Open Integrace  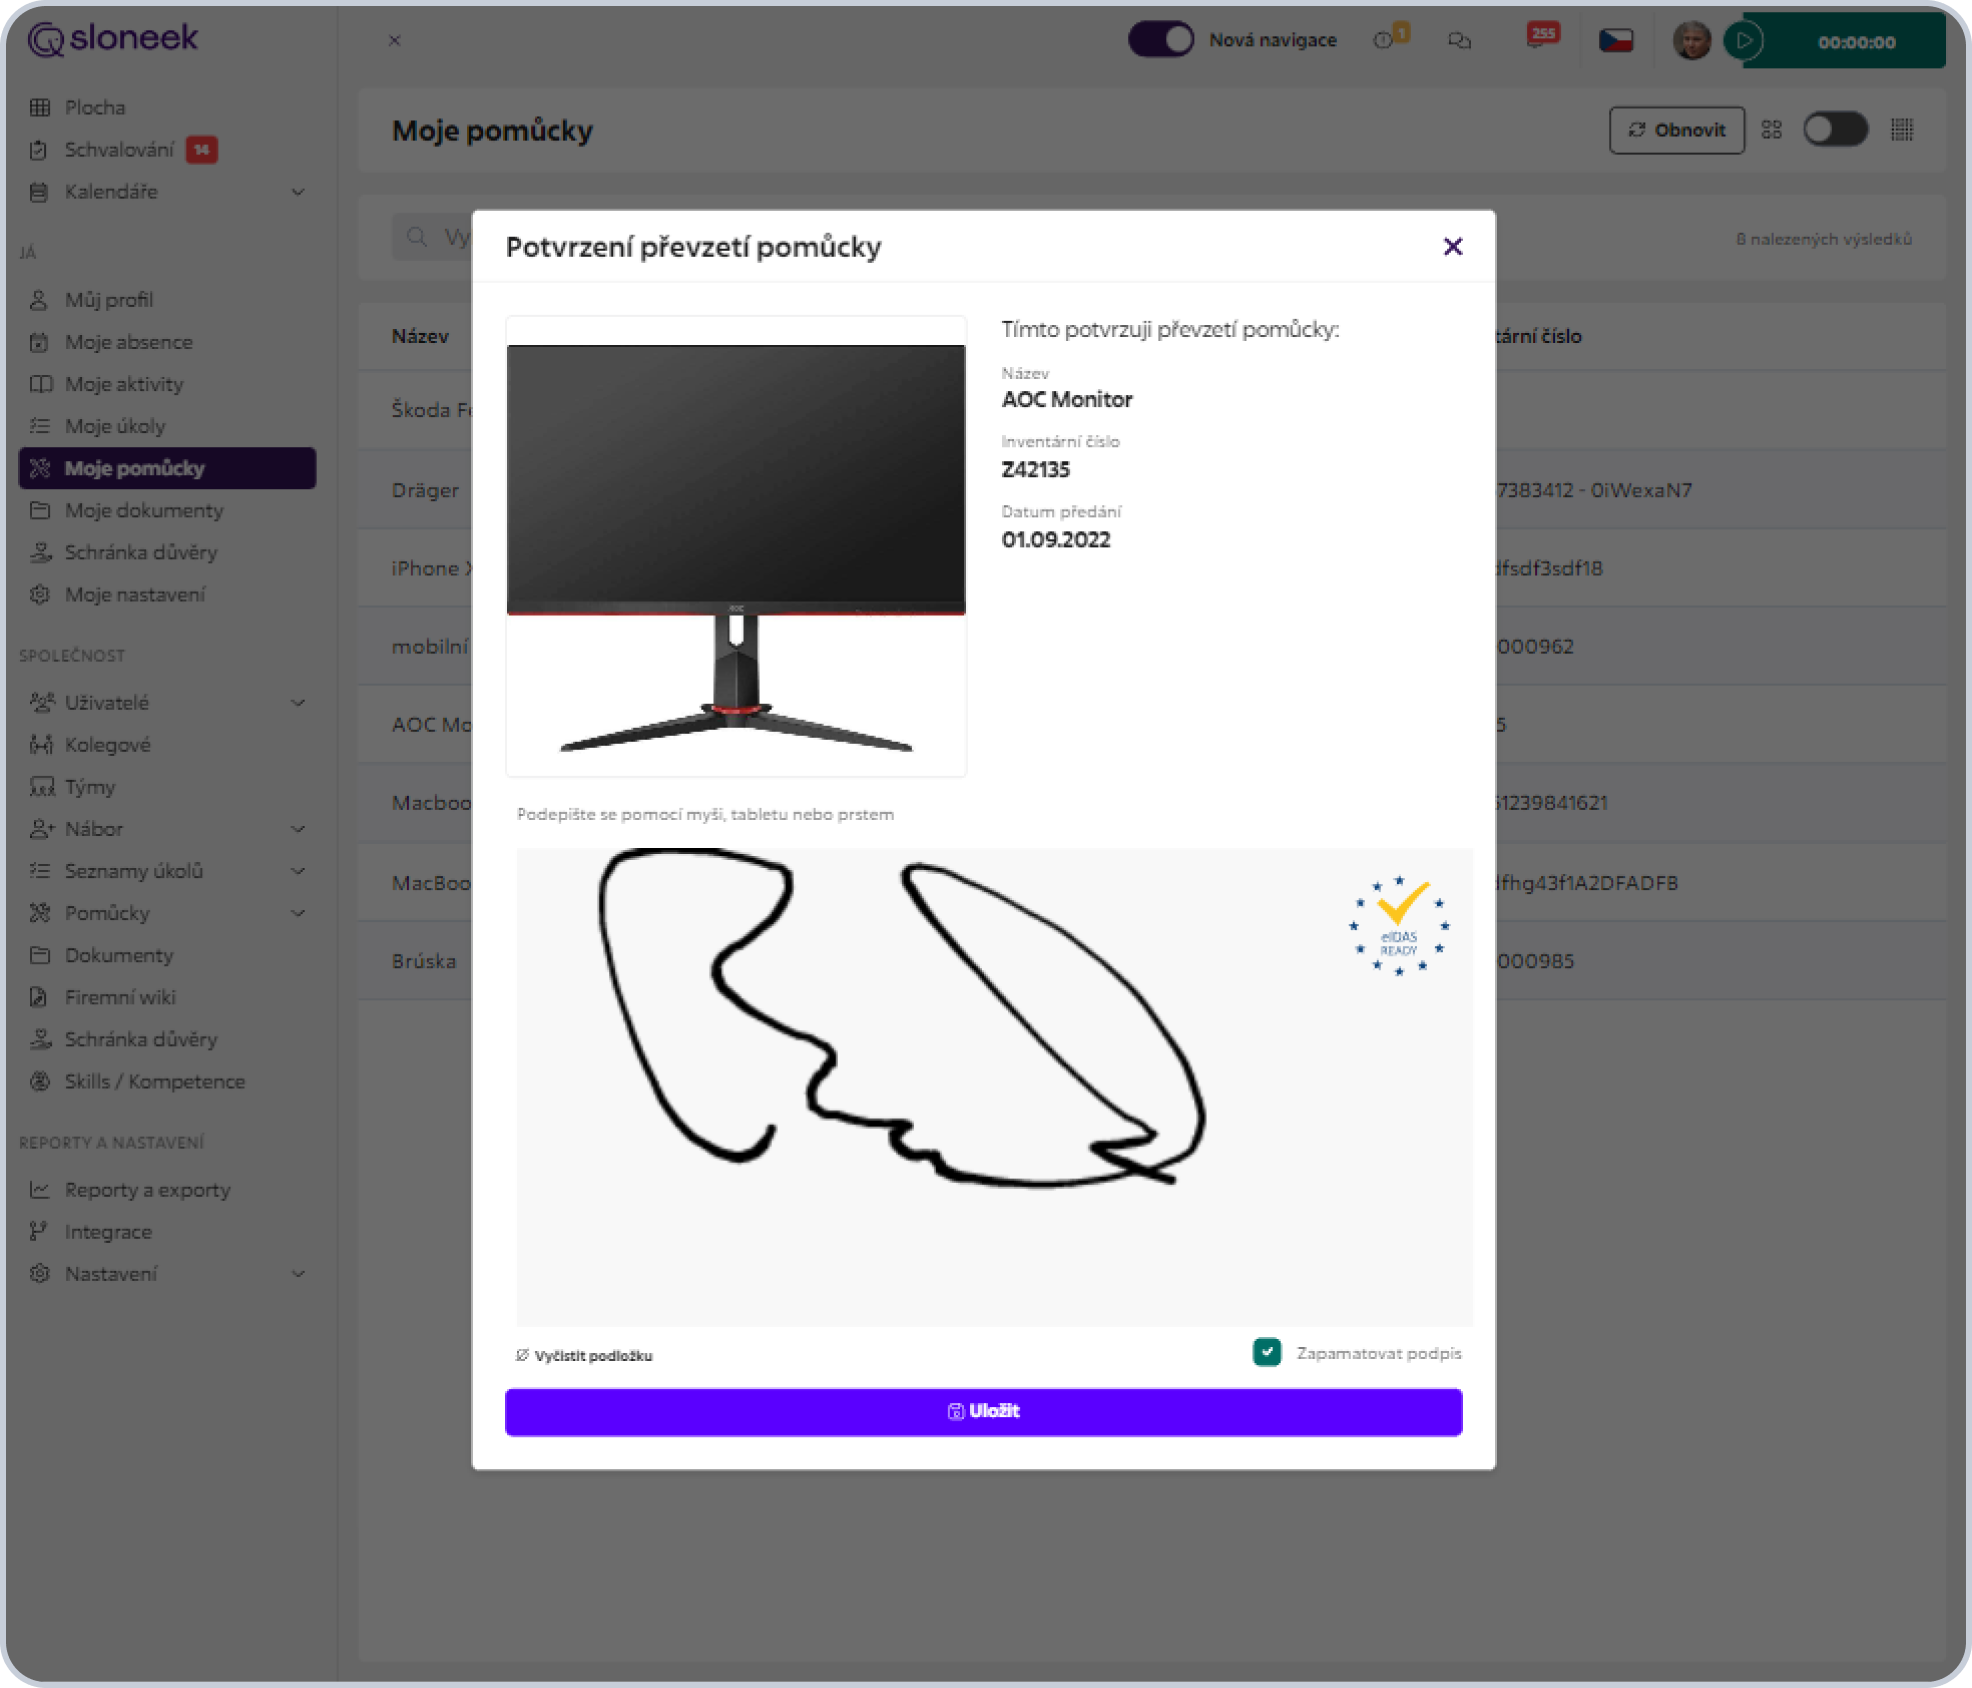pos(108,1232)
